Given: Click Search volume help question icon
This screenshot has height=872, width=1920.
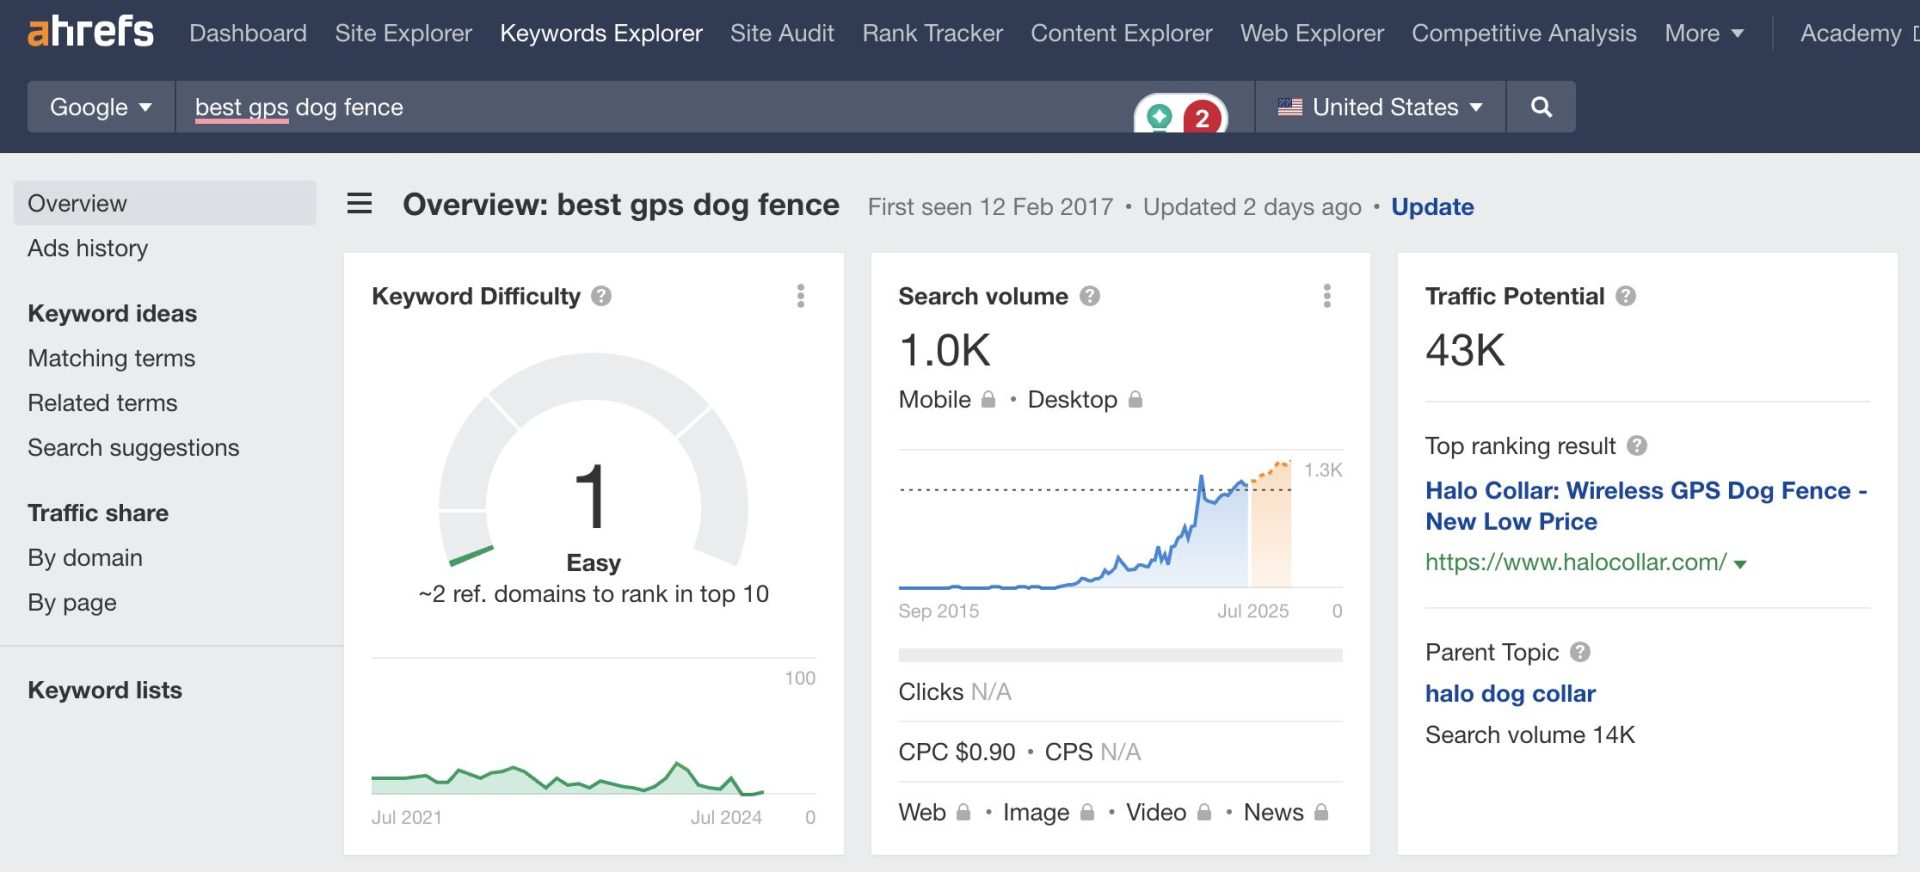Looking at the screenshot, I should click(1090, 296).
